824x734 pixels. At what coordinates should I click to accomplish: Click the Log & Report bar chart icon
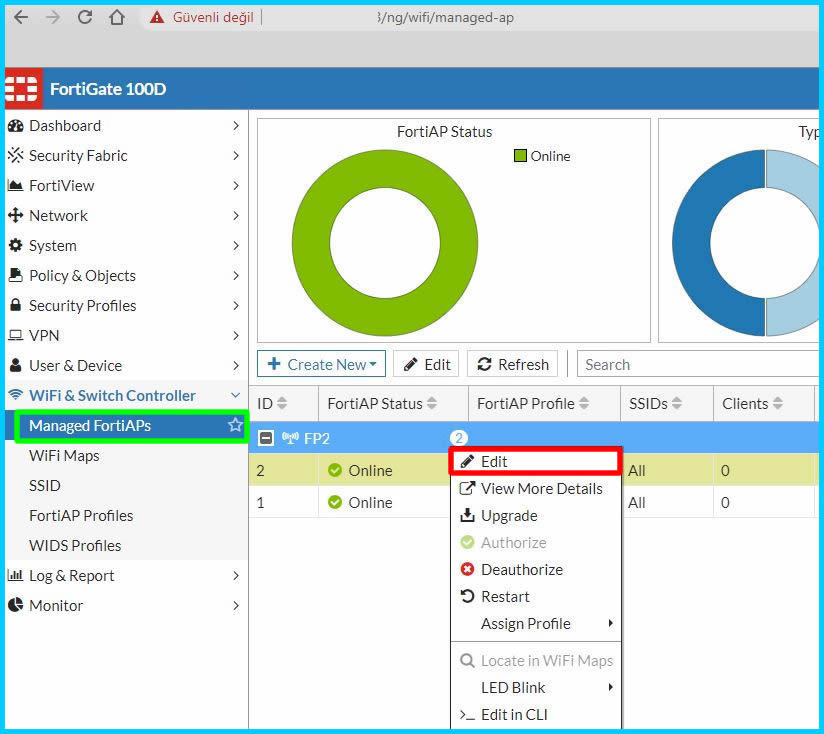pyautogui.click(x=16, y=575)
